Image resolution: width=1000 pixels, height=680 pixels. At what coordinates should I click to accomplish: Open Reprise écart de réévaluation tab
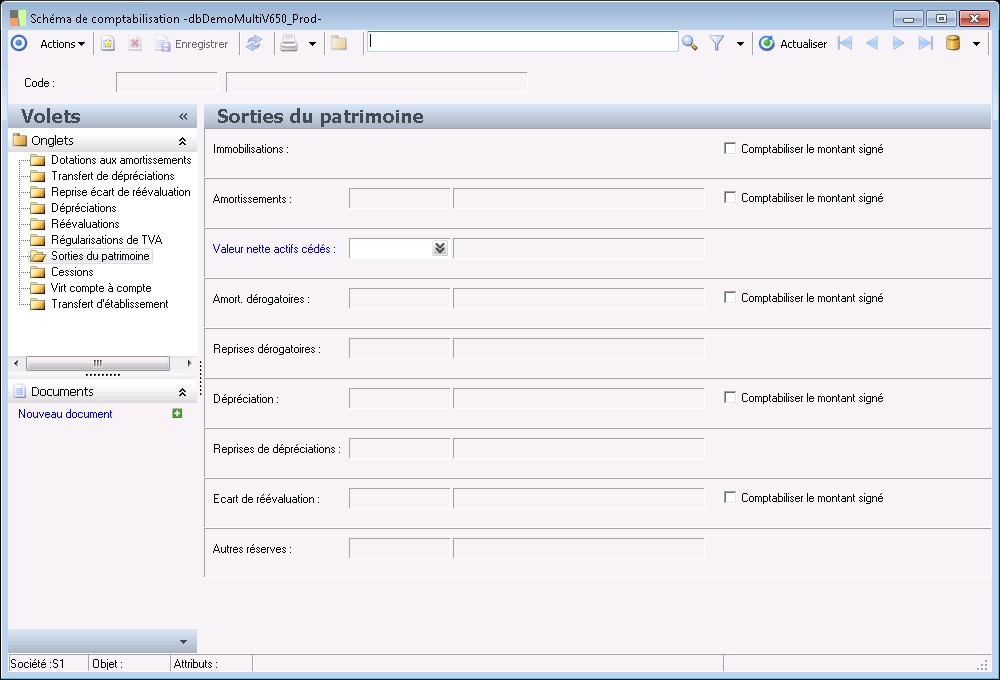point(121,192)
